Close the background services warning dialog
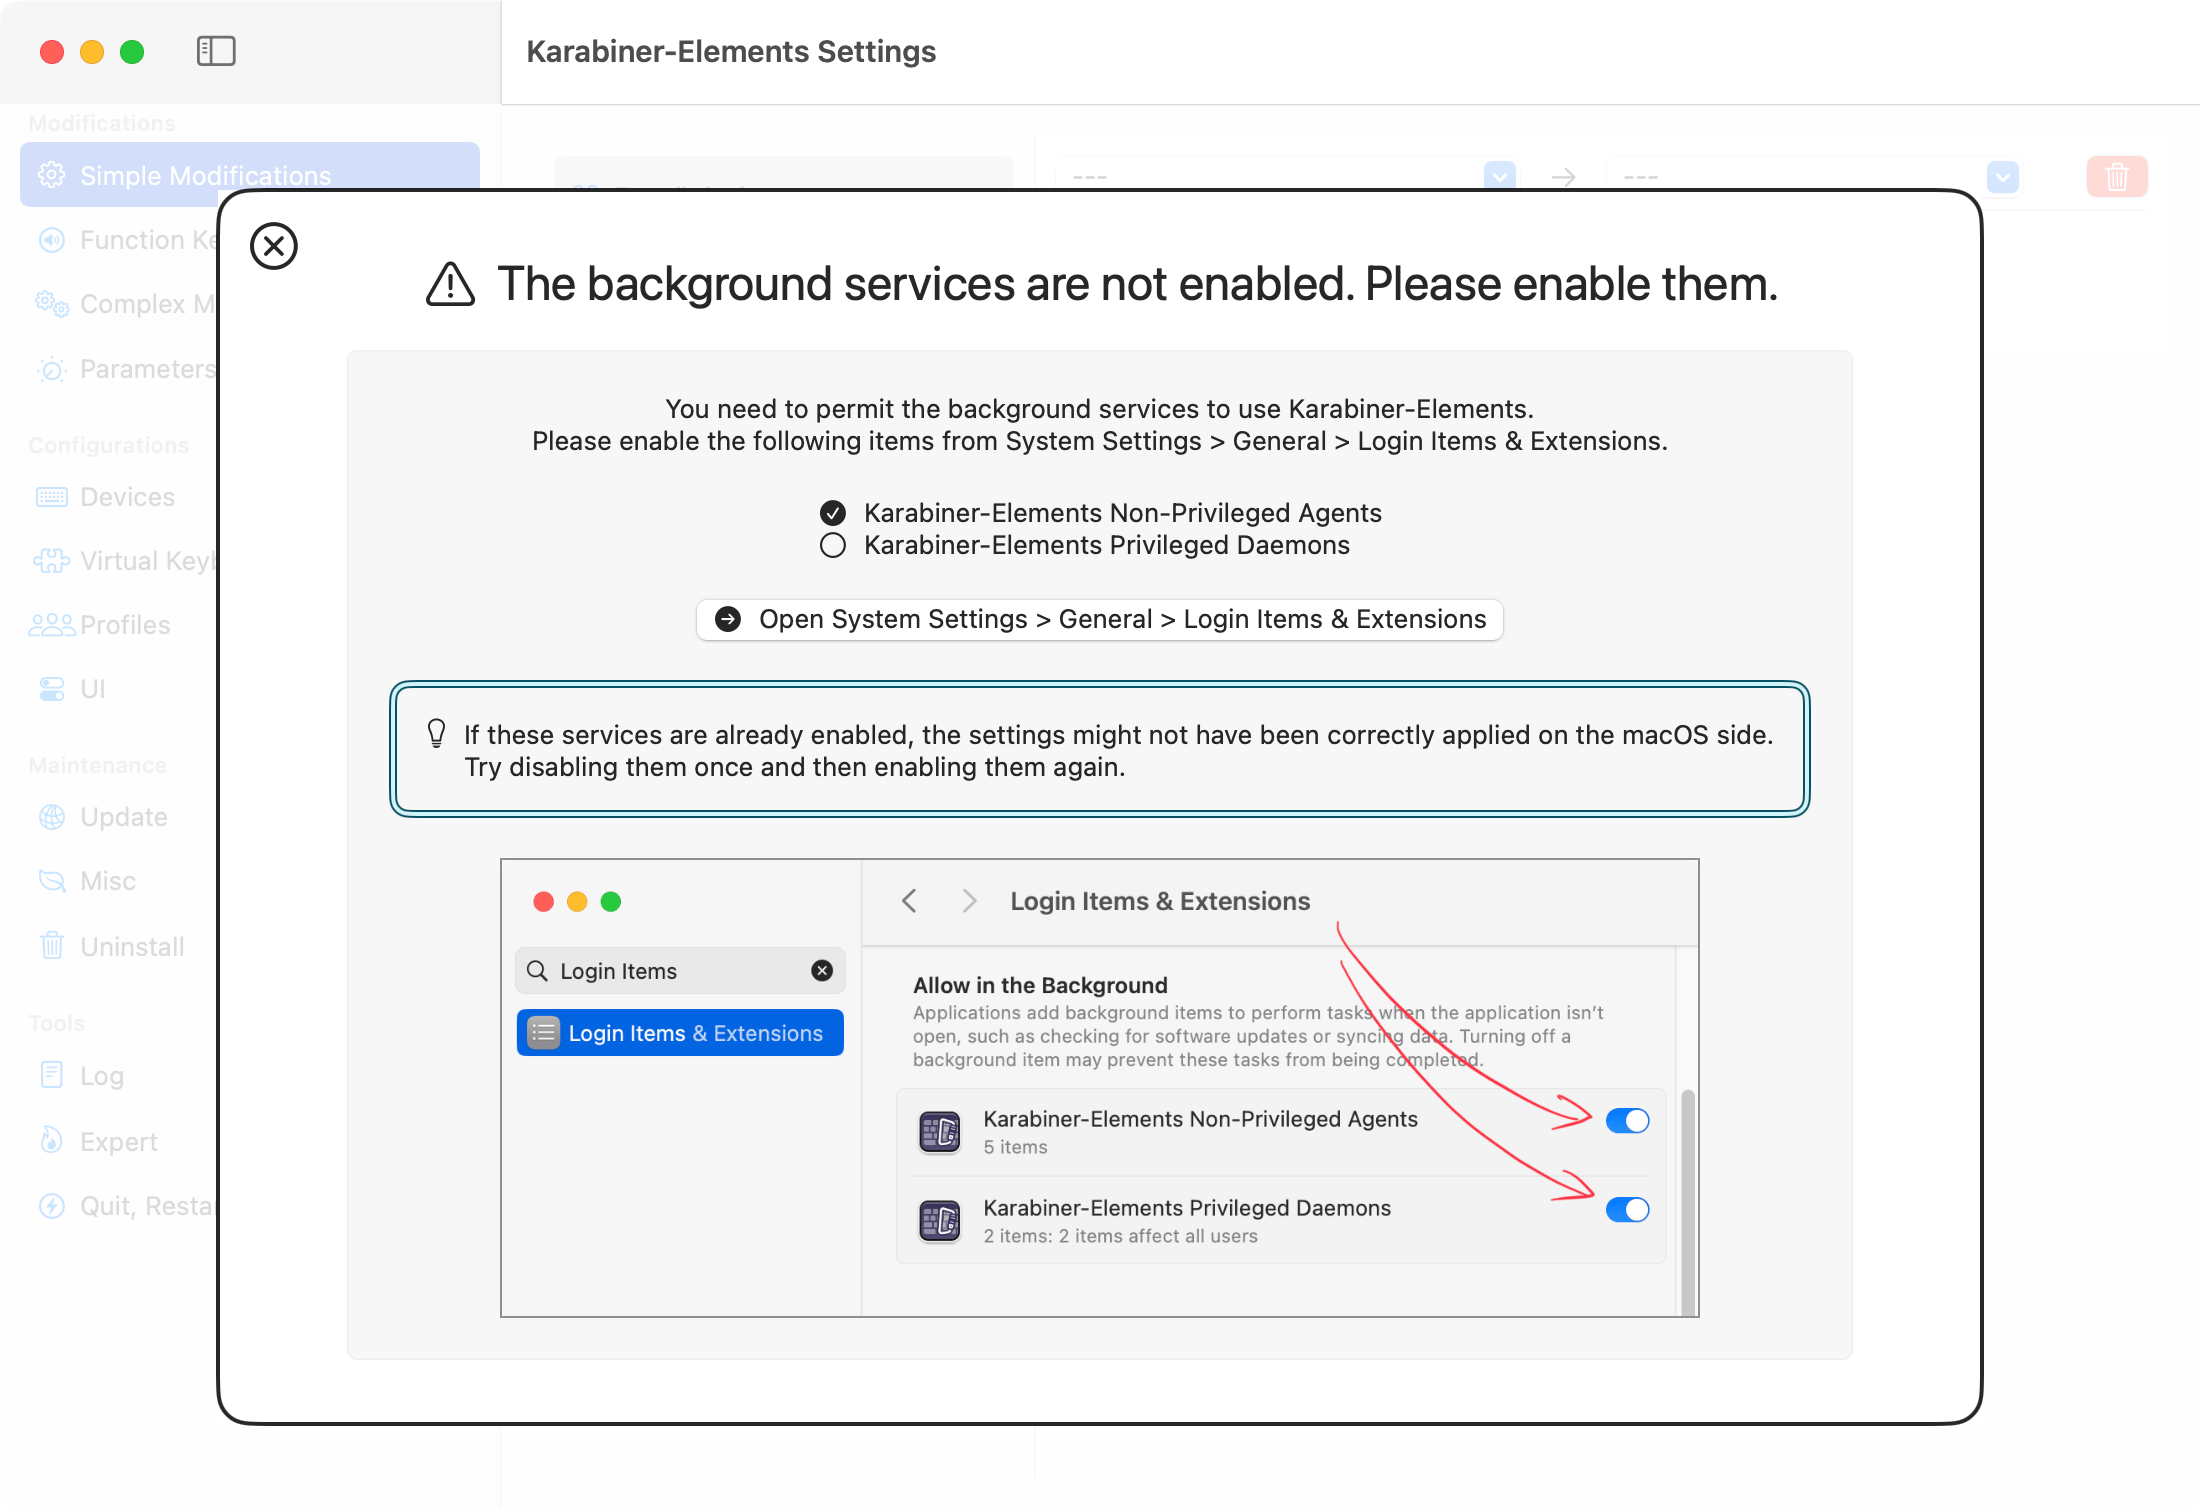This screenshot has height=1510, width=2200. pos(274,246)
